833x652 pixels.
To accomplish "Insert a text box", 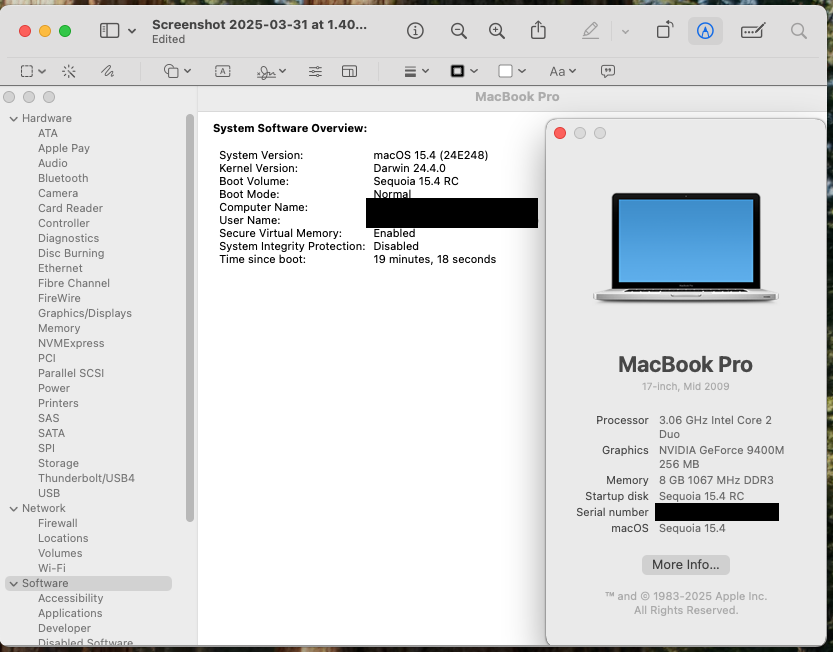I will 223,71.
